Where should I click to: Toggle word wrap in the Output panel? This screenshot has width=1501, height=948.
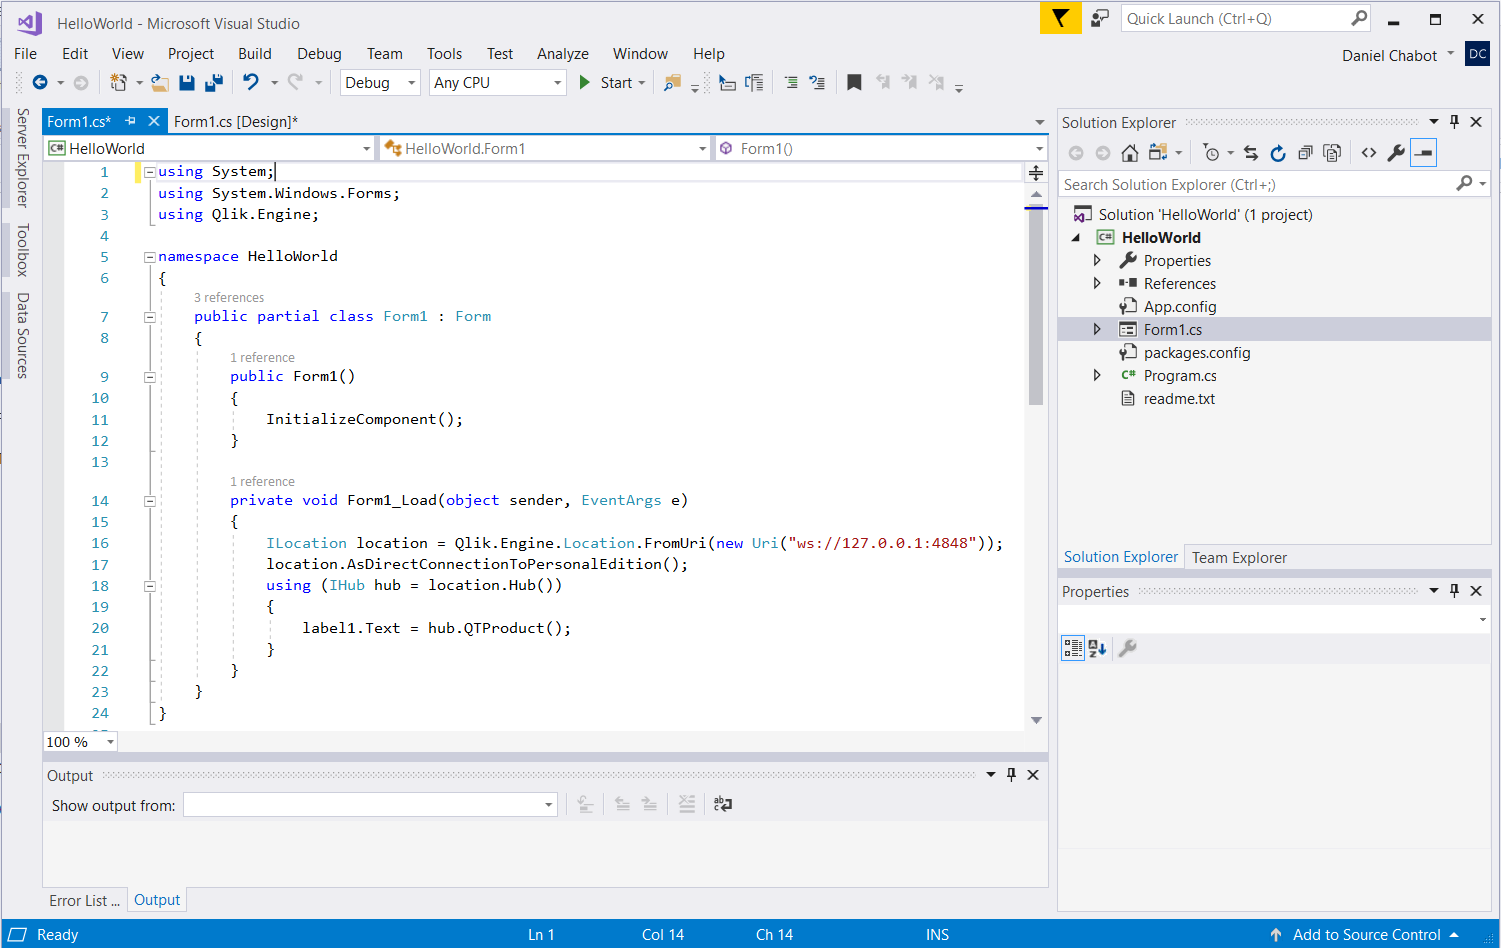point(723,804)
